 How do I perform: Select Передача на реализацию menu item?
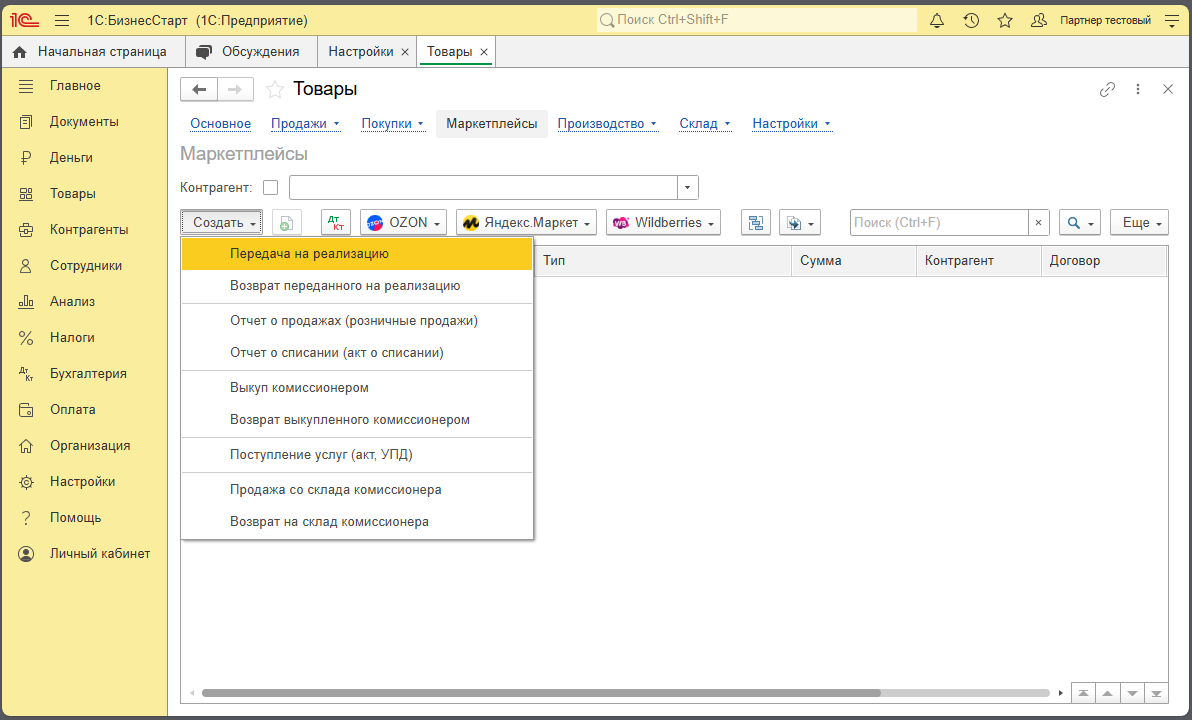click(357, 254)
